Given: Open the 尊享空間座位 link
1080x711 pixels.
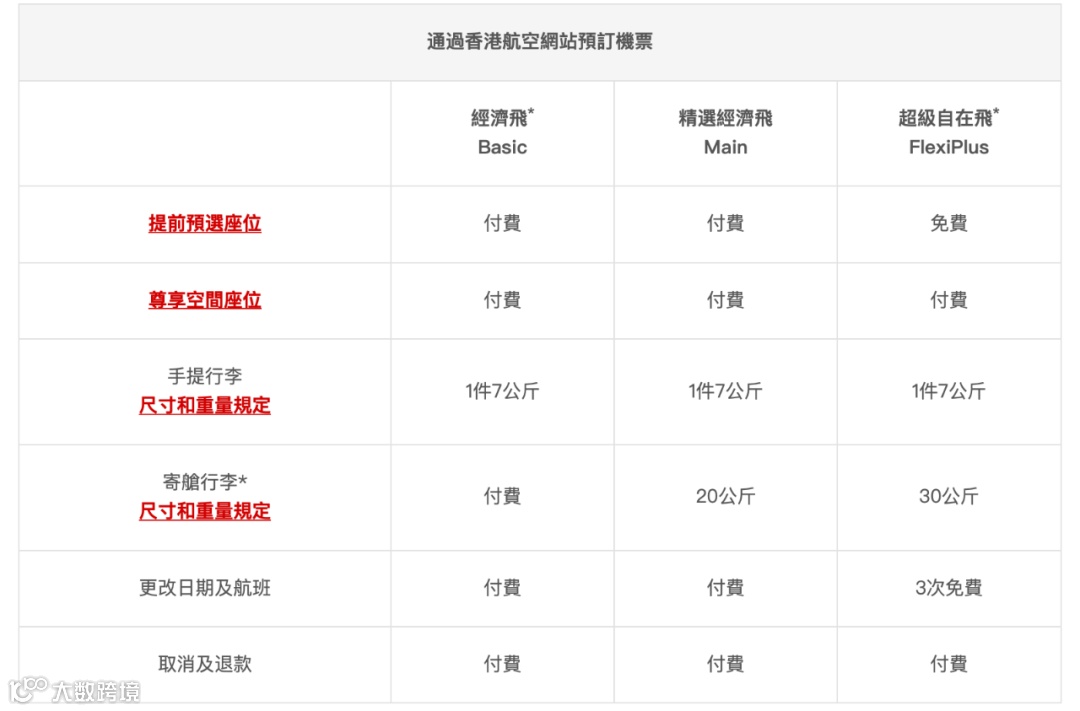Looking at the screenshot, I should pyautogui.click(x=205, y=300).
